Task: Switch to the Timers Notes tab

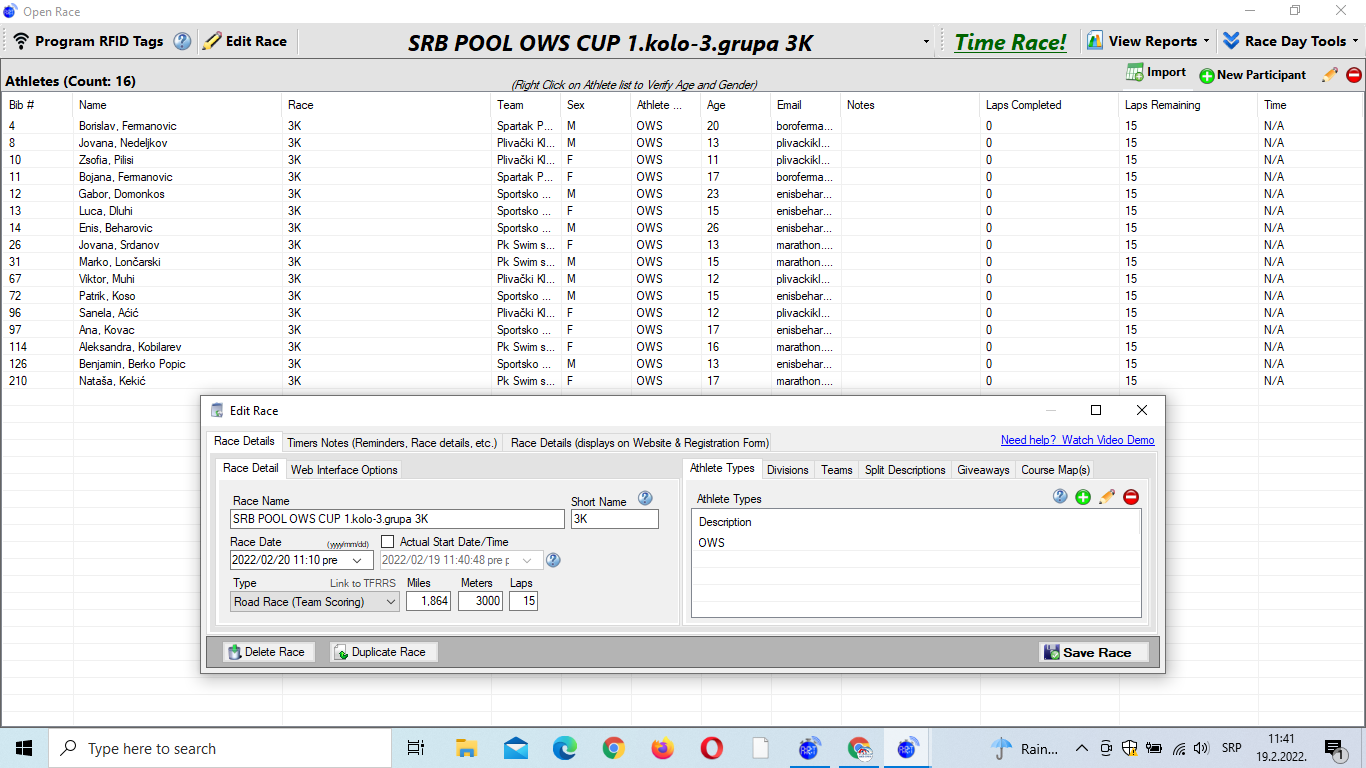Action: tap(391, 442)
